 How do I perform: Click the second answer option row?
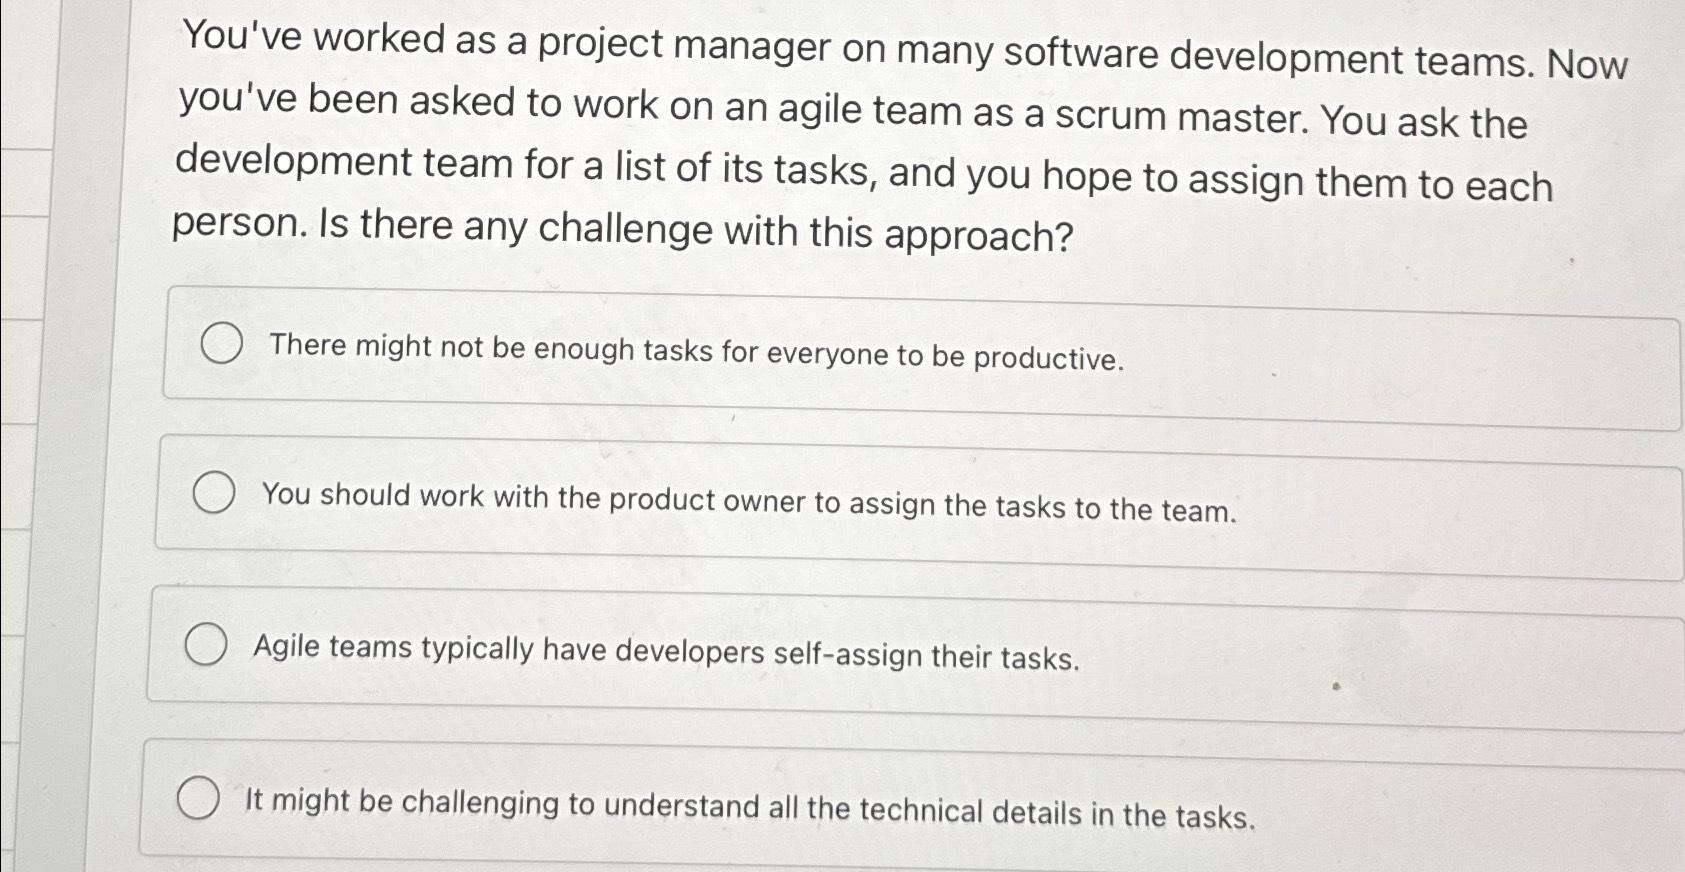pyautogui.click(x=800, y=495)
